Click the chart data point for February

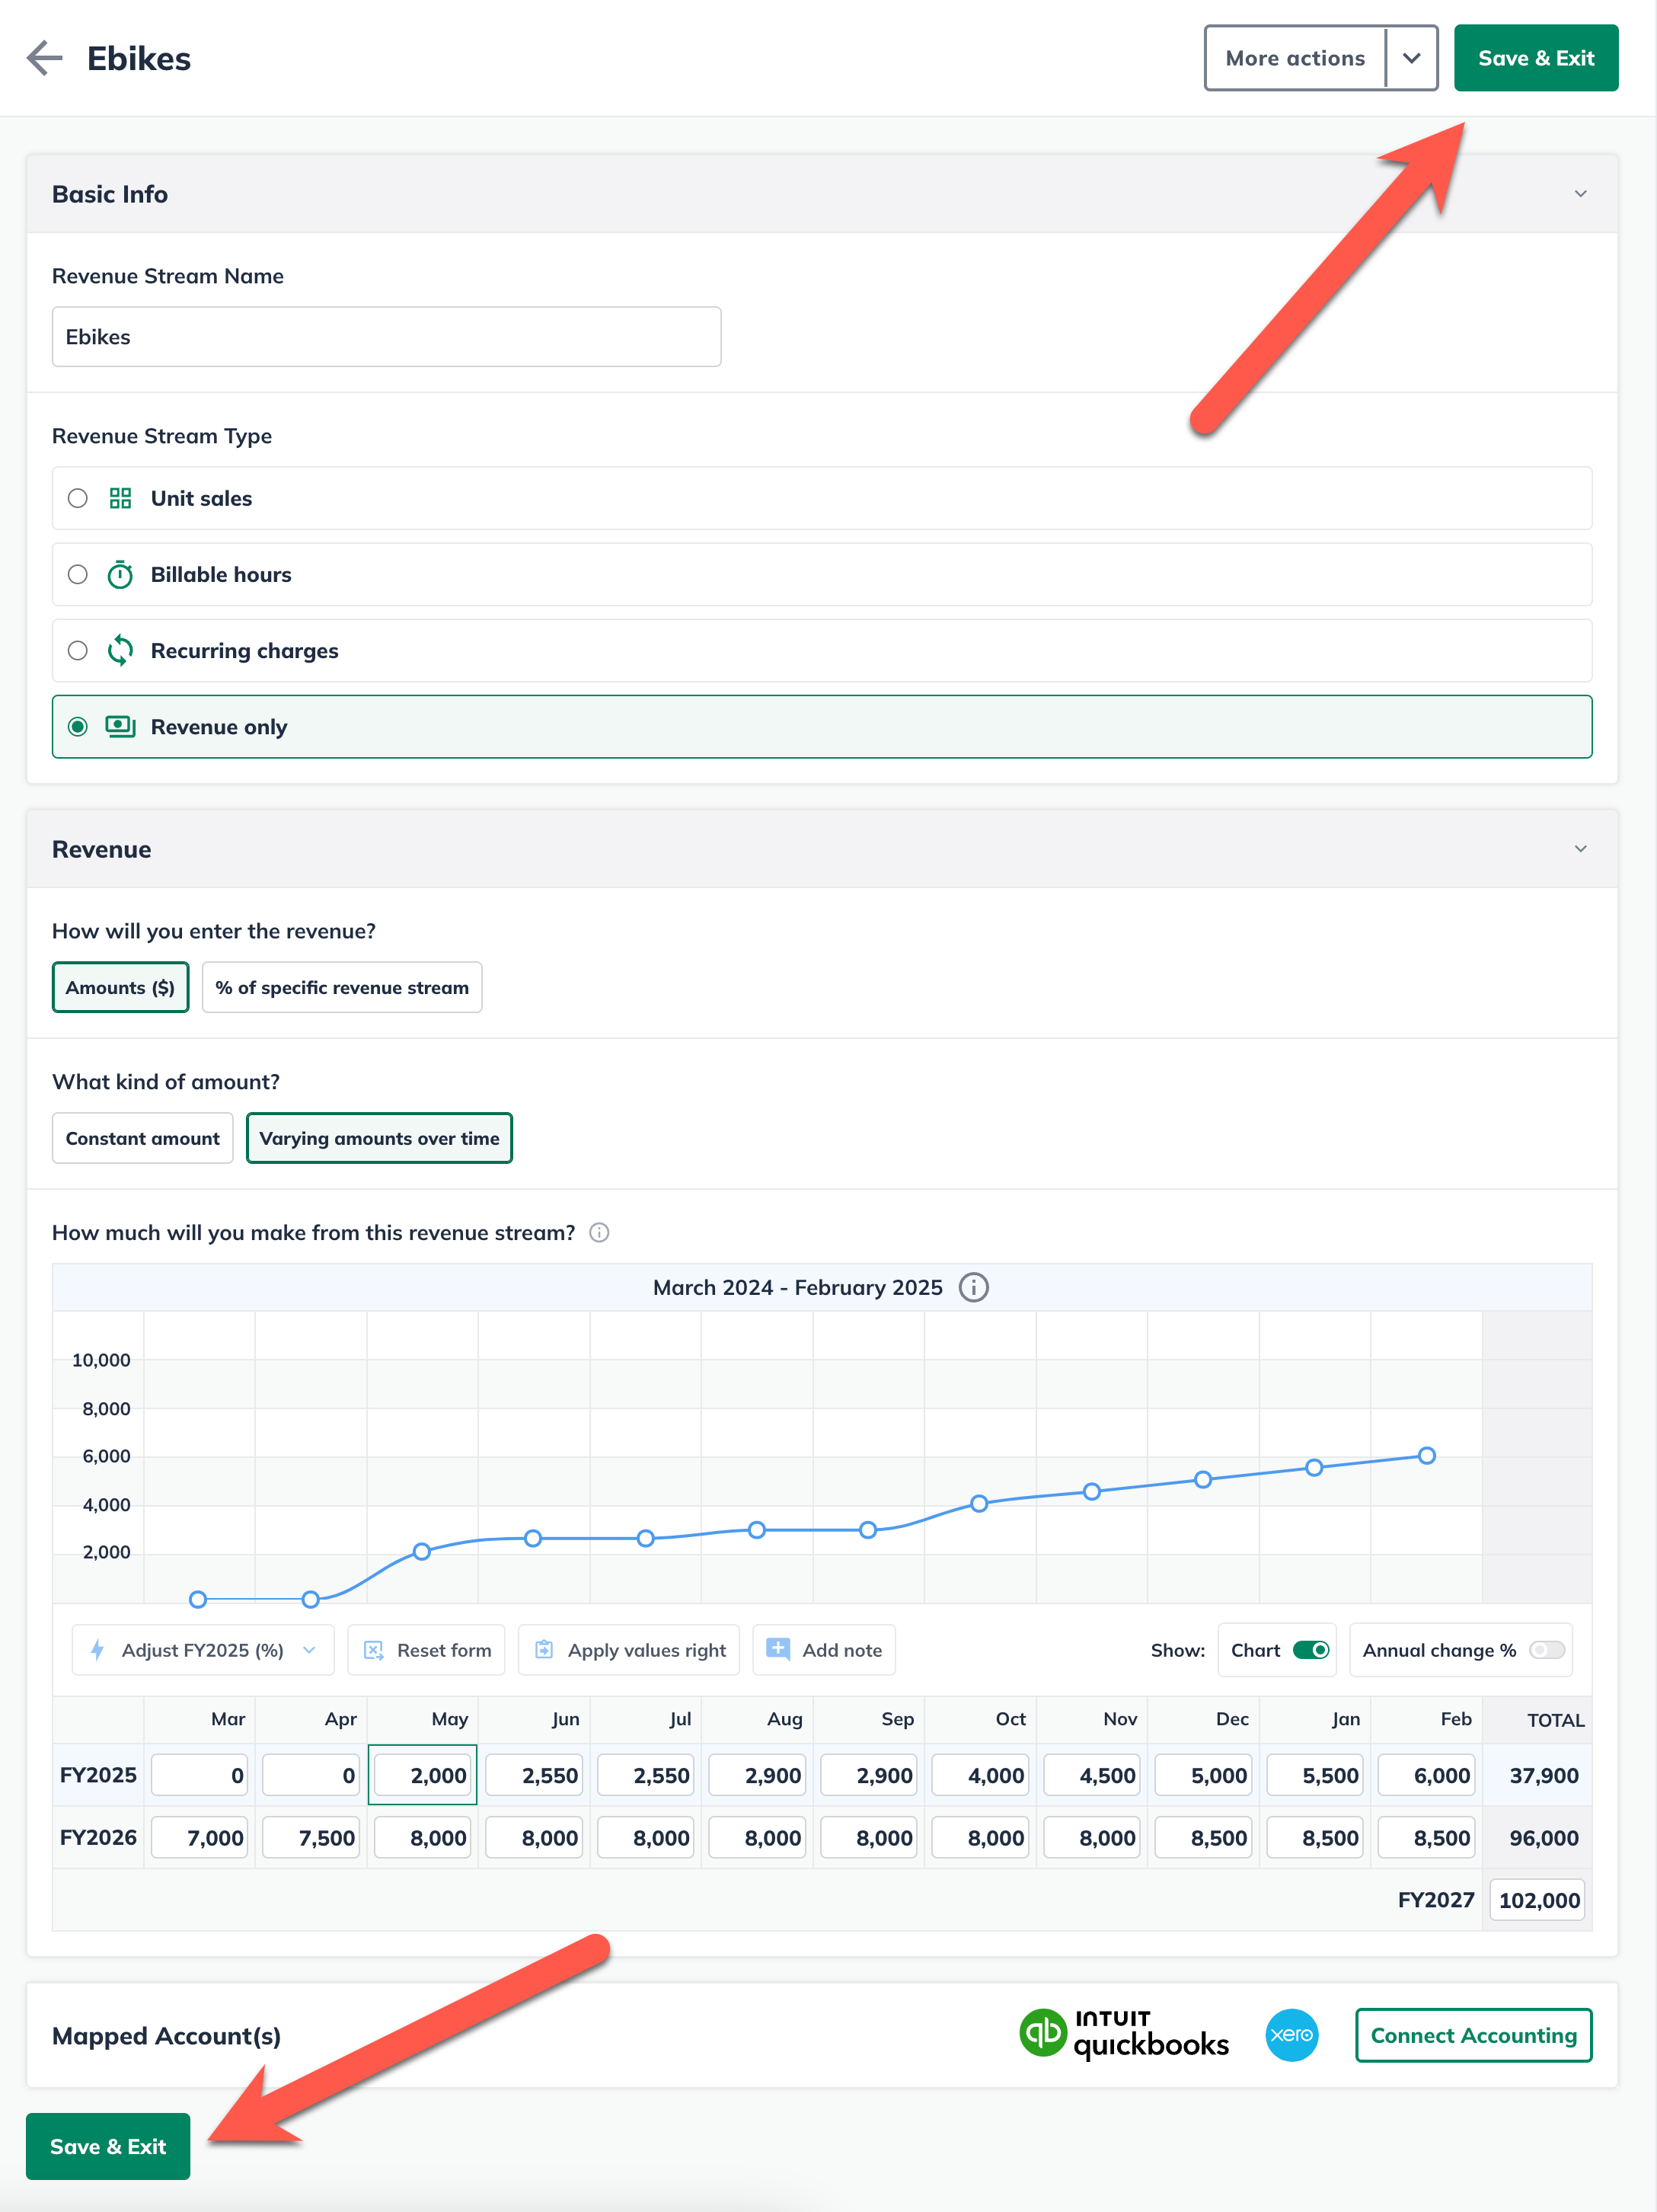click(1427, 1456)
